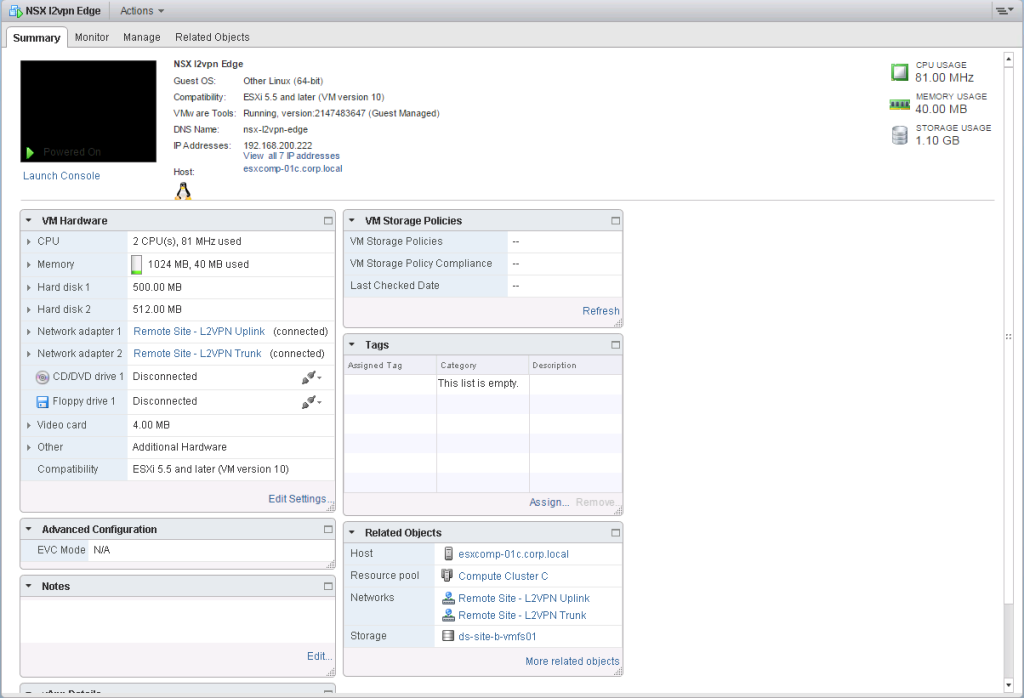Viewport: 1024px width, 698px height.
Task: Open the ds-site-b-vmfs01 storage link
Action: click(497, 636)
